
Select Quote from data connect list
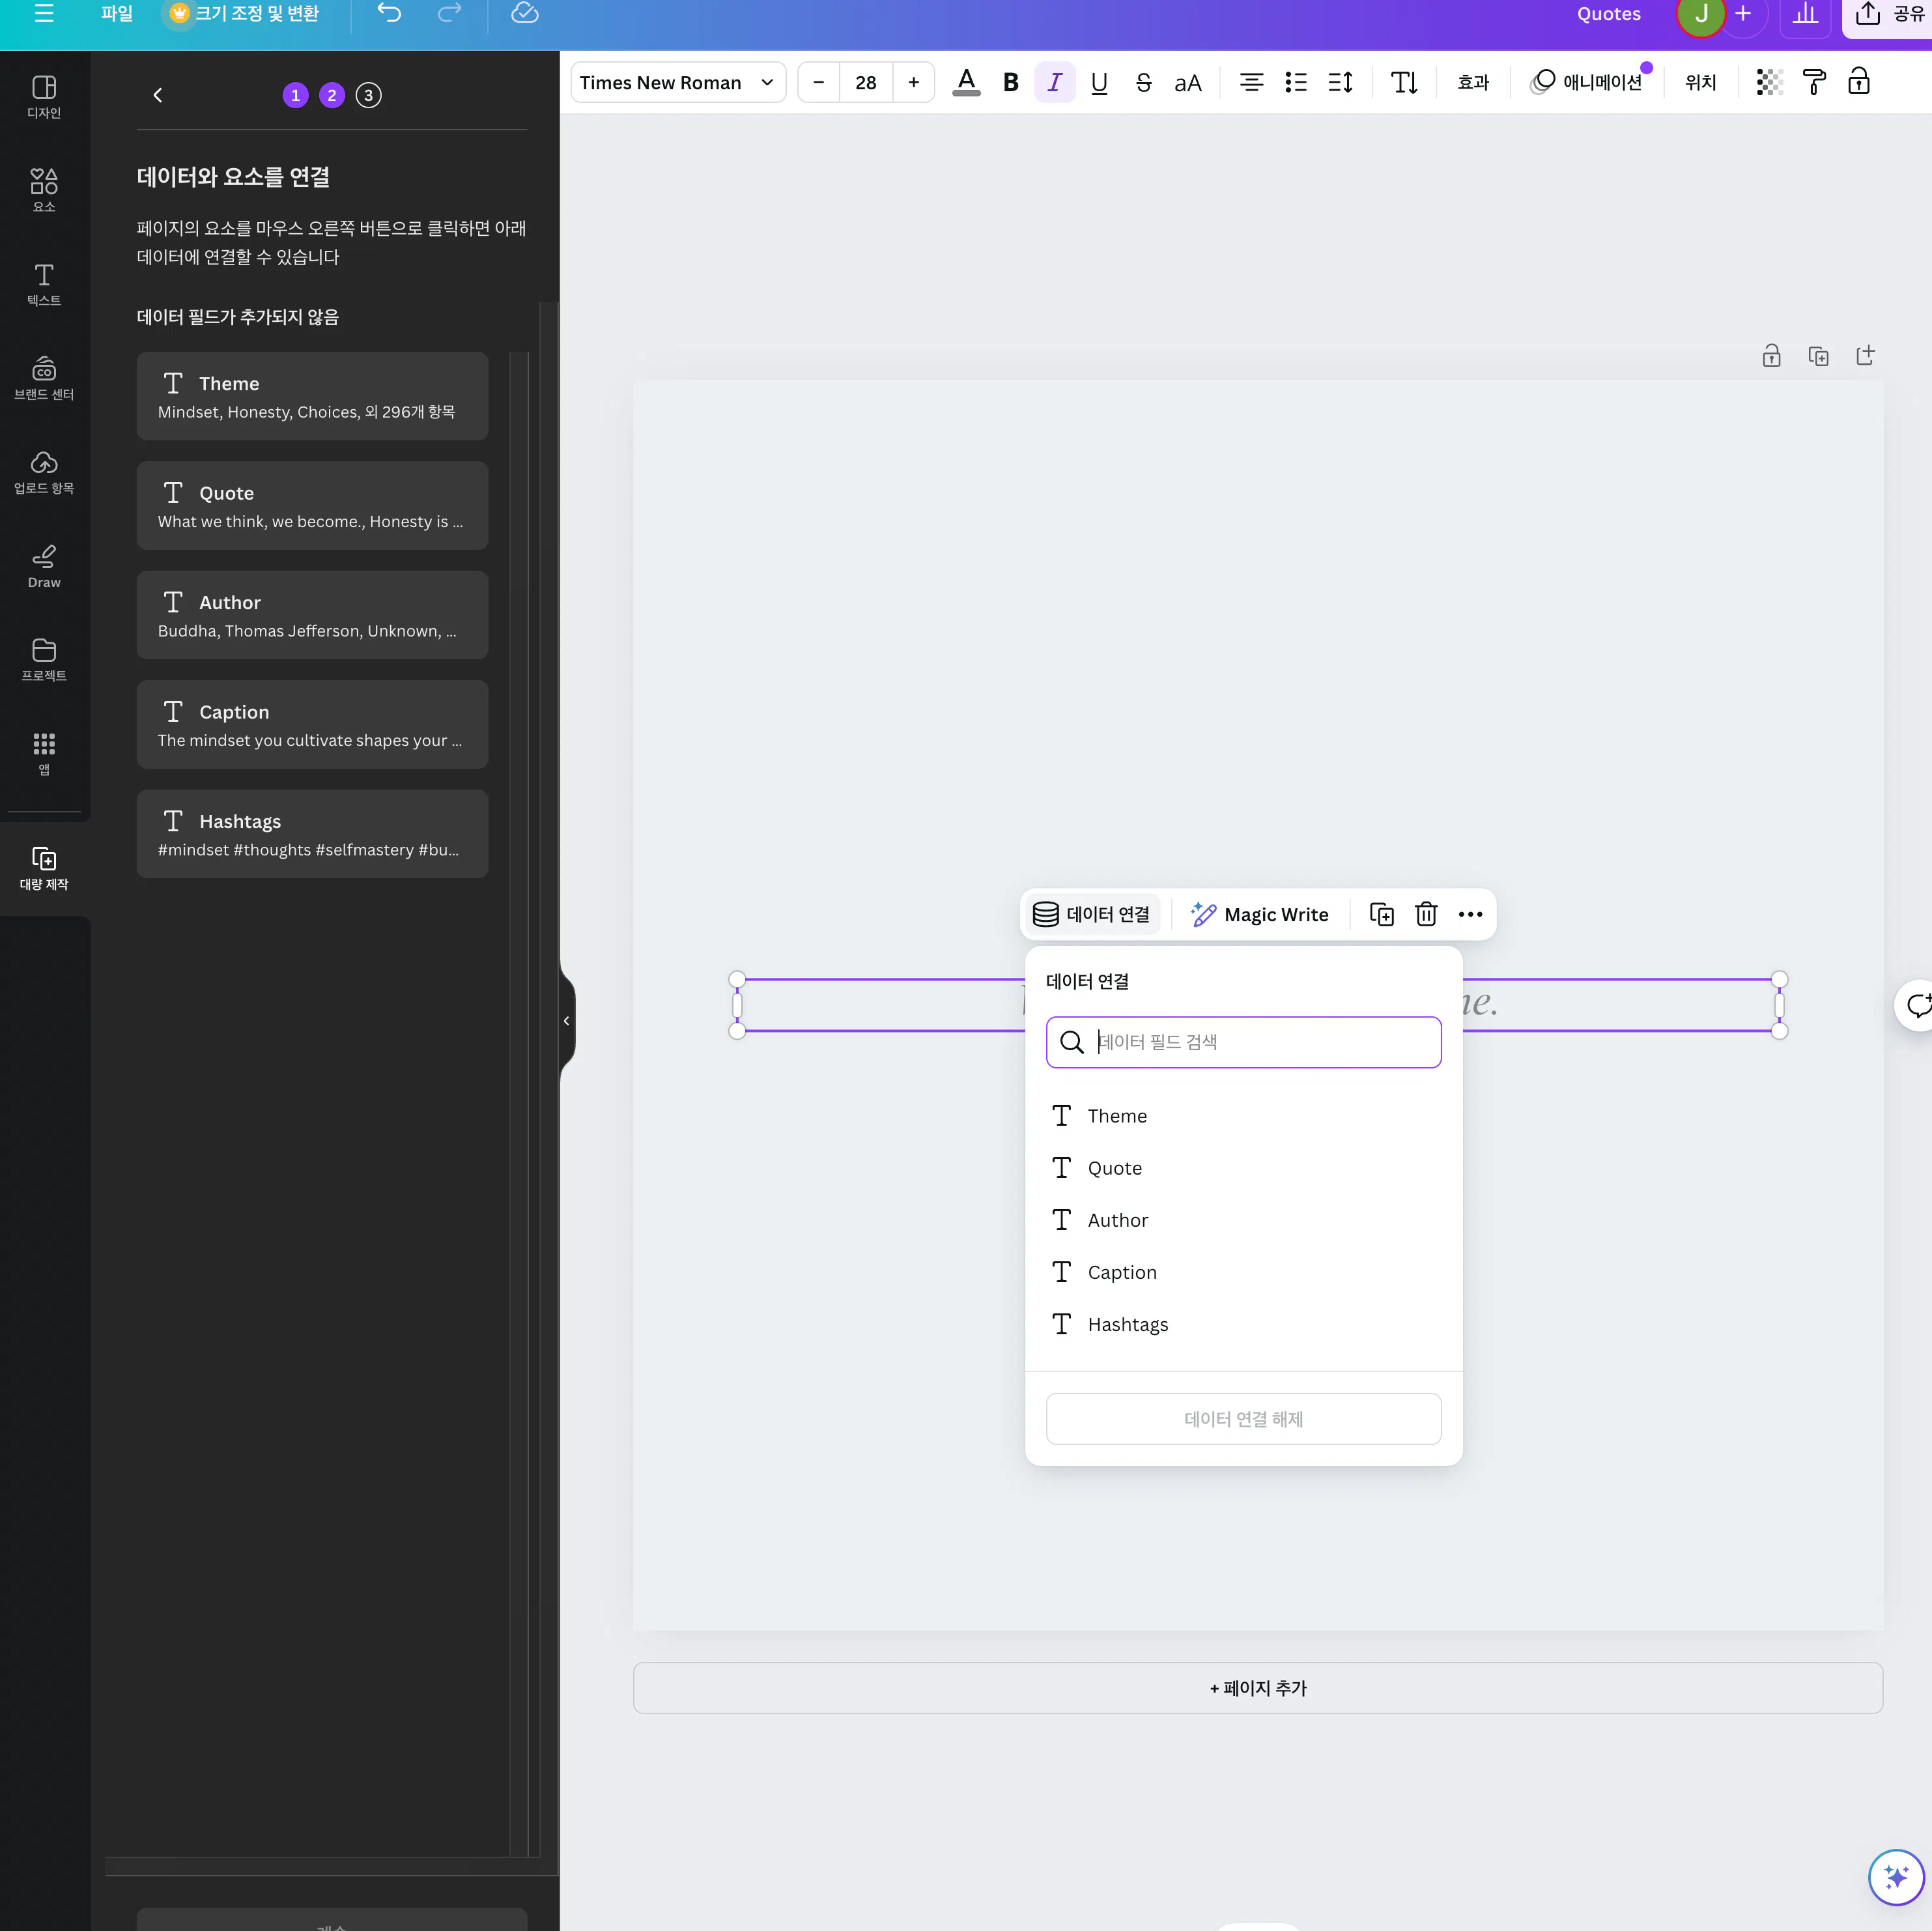tap(1114, 1168)
